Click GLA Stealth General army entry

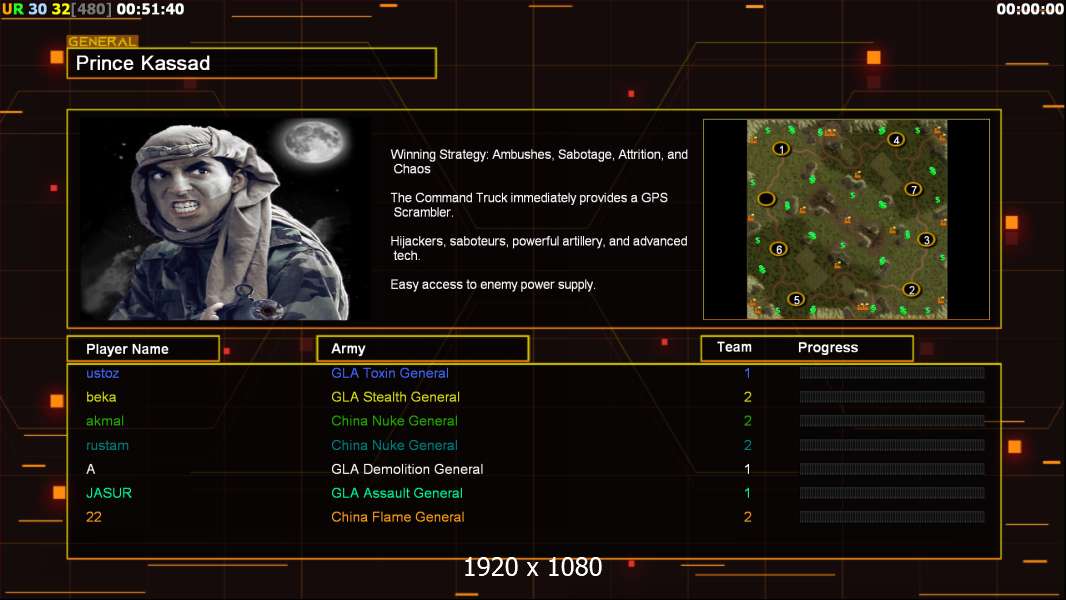pyautogui.click(x=395, y=397)
